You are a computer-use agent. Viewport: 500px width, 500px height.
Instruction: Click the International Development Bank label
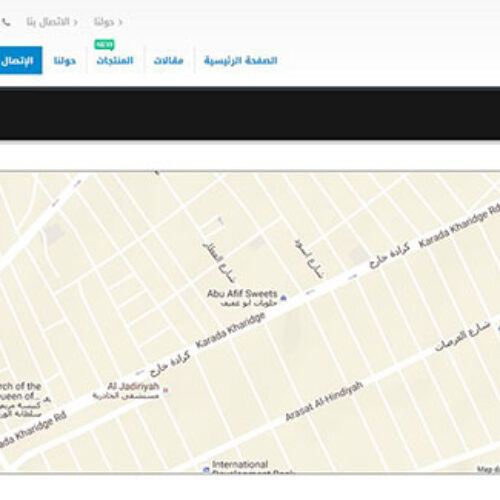253,466
